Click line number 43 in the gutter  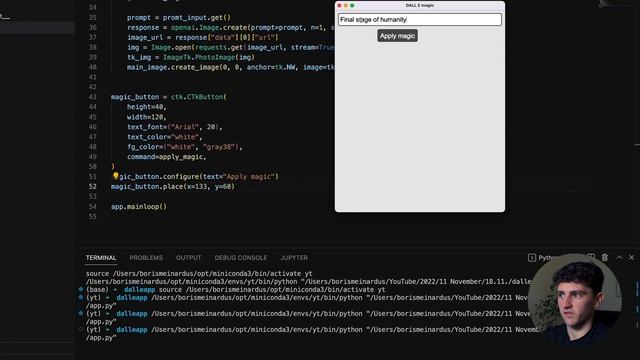point(93,97)
